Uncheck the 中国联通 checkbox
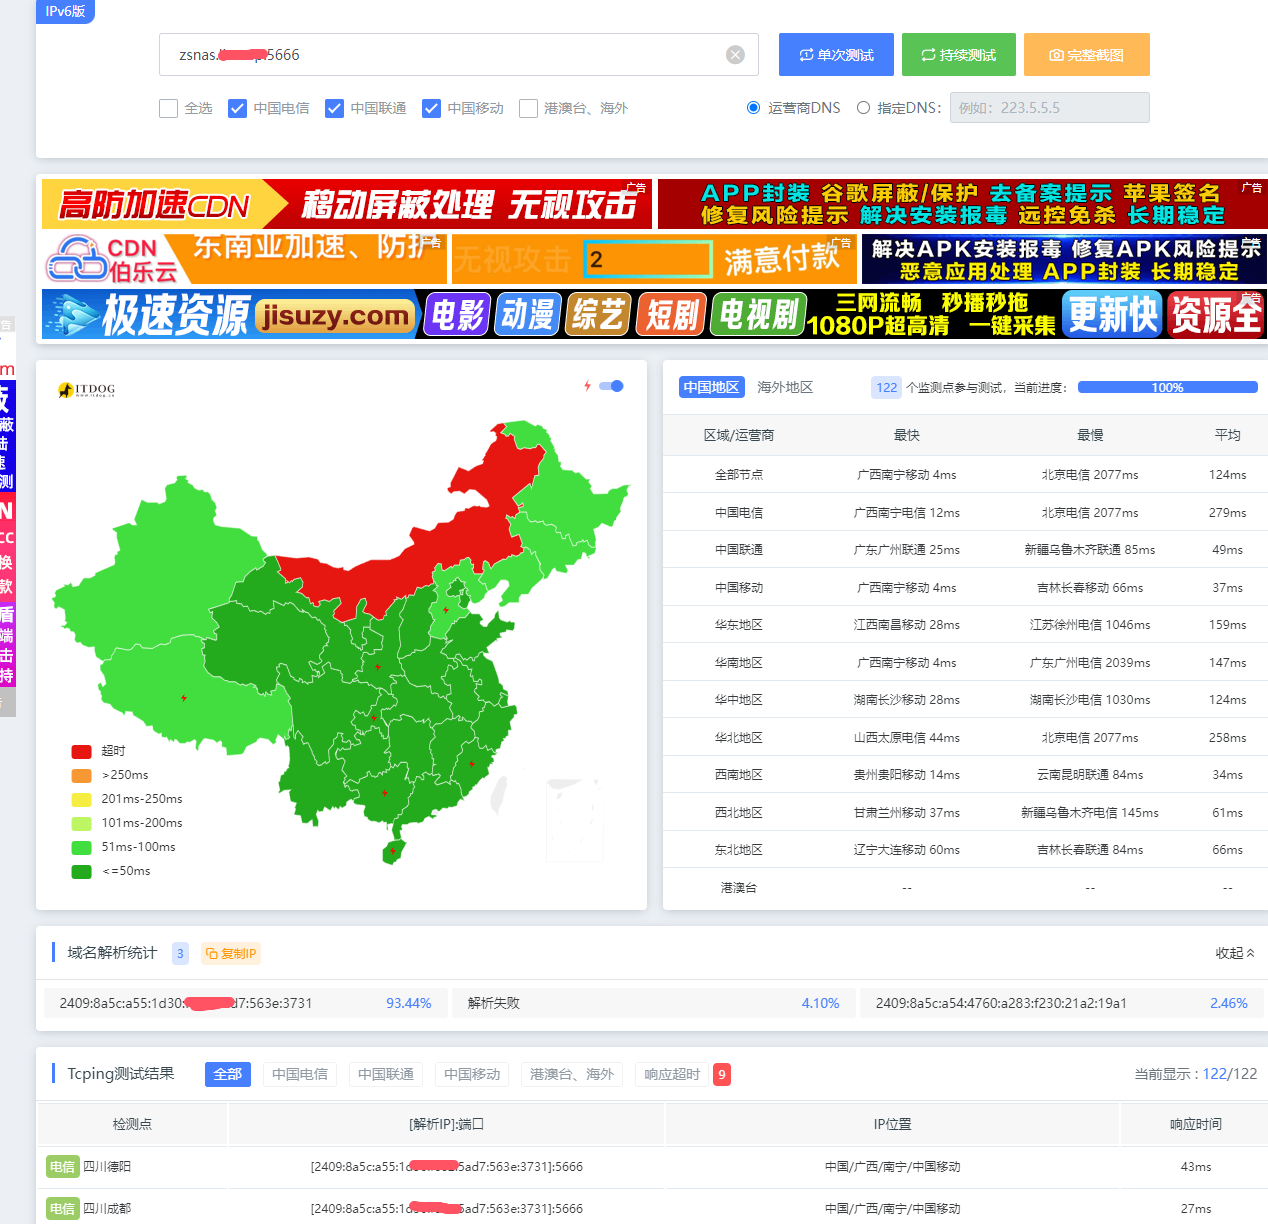The height and width of the screenshot is (1224, 1268). (x=334, y=108)
